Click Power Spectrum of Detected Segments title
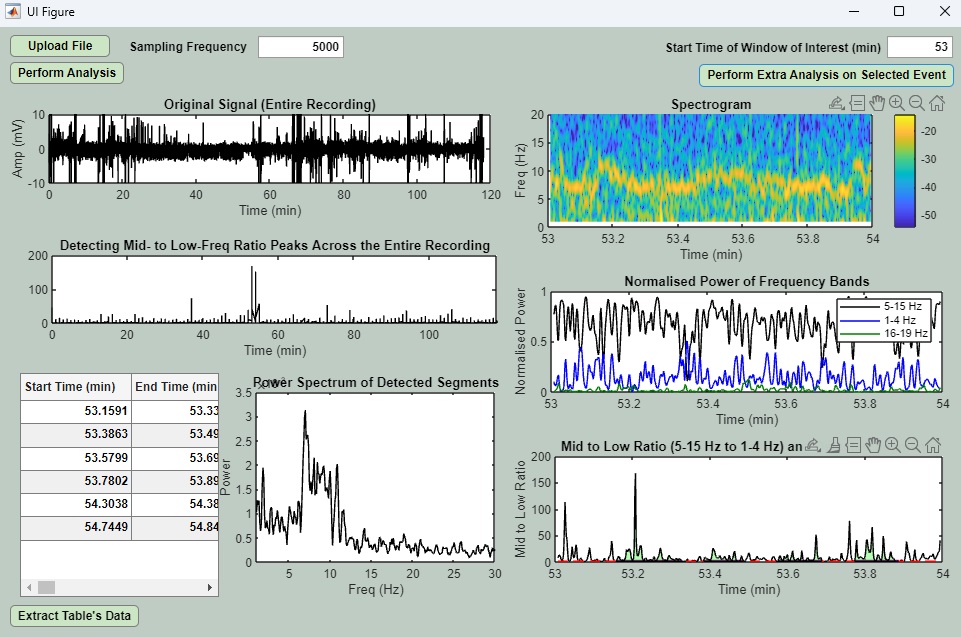The height and width of the screenshot is (637, 961). [x=376, y=383]
